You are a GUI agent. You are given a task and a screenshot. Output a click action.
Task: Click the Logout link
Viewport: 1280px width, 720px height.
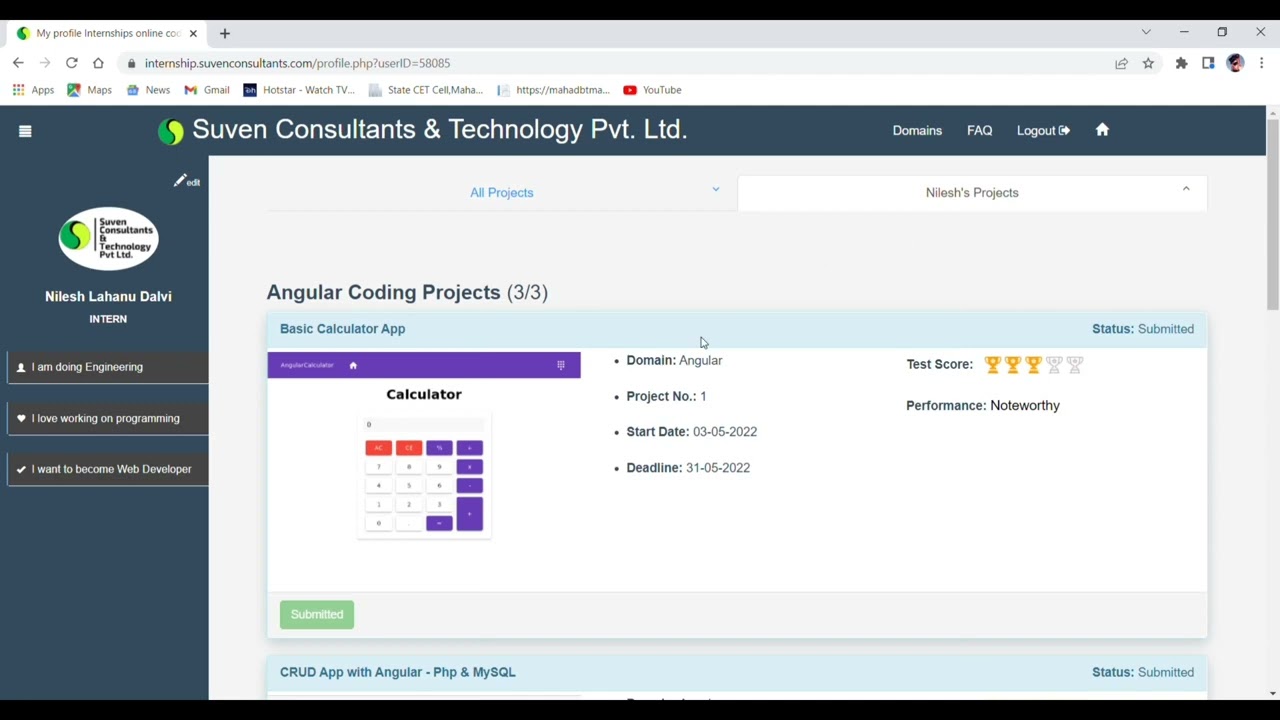click(x=1043, y=130)
